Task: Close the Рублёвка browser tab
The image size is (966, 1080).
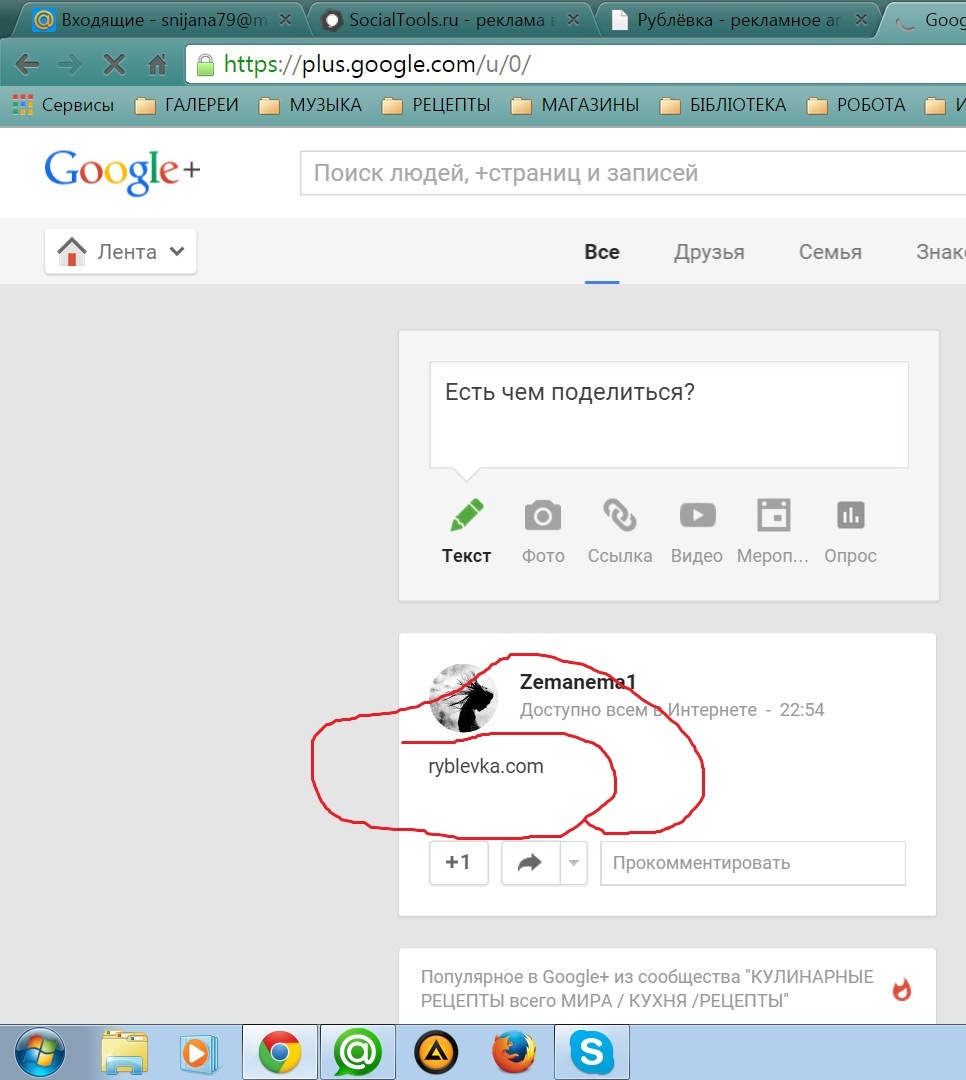Action: tap(861, 21)
